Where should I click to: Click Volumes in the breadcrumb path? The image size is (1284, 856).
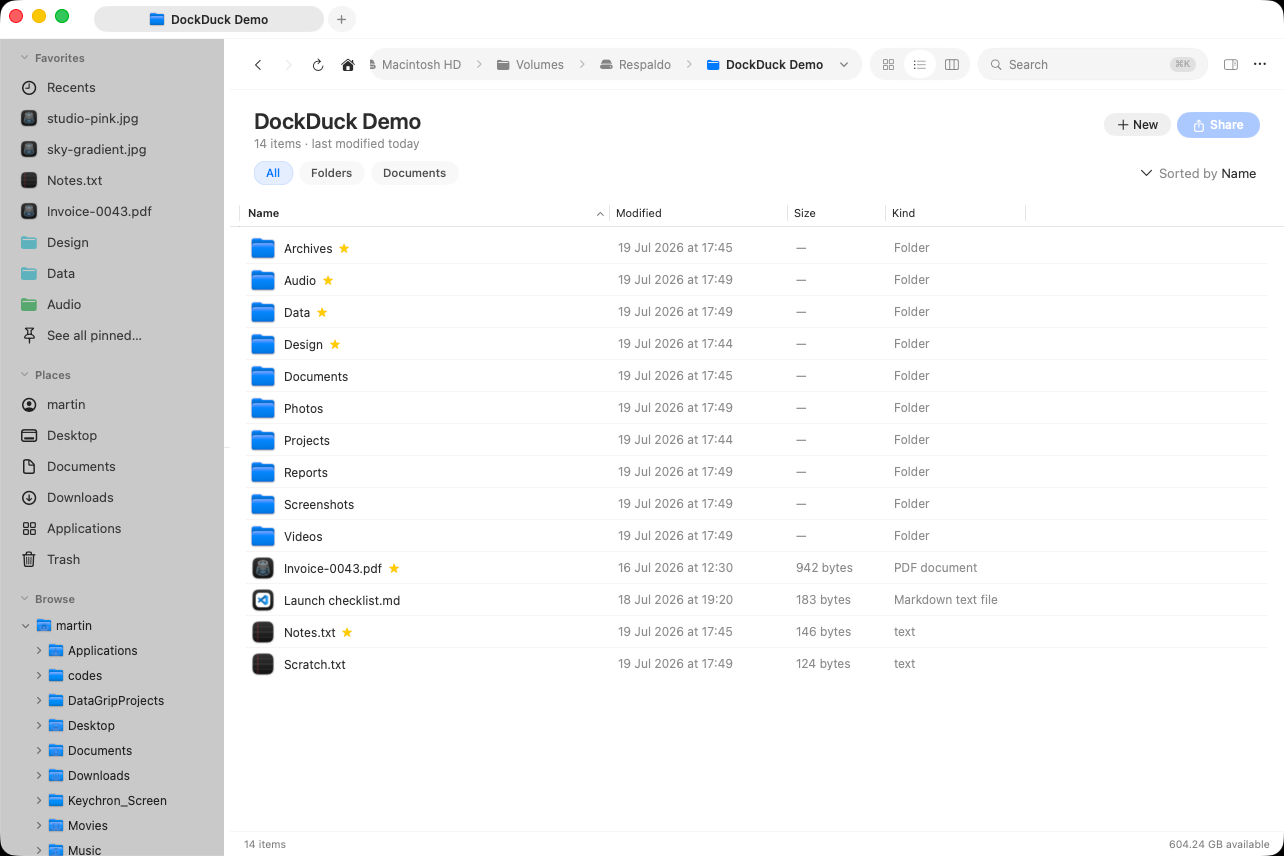click(x=530, y=65)
